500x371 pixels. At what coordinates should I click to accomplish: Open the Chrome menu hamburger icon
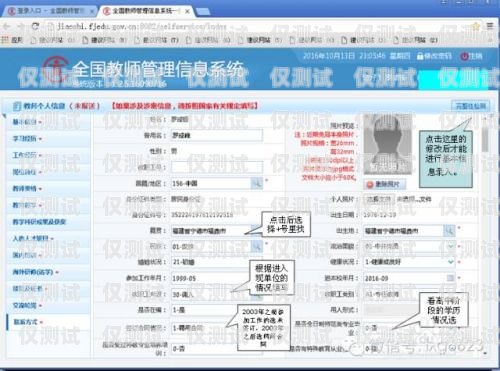[x=490, y=26]
